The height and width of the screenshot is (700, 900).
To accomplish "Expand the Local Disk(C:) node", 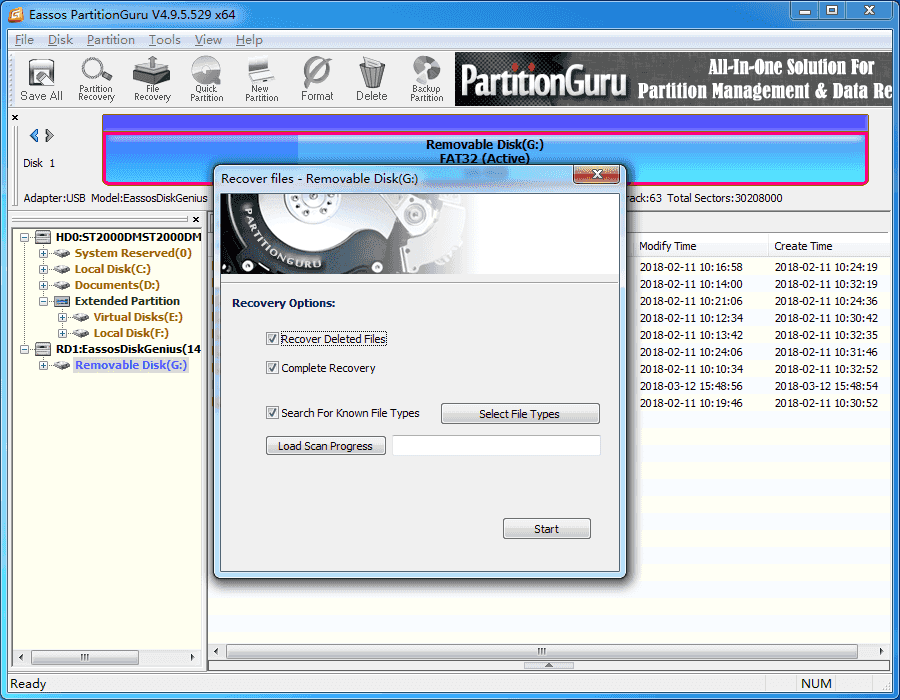I will point(44,269).
